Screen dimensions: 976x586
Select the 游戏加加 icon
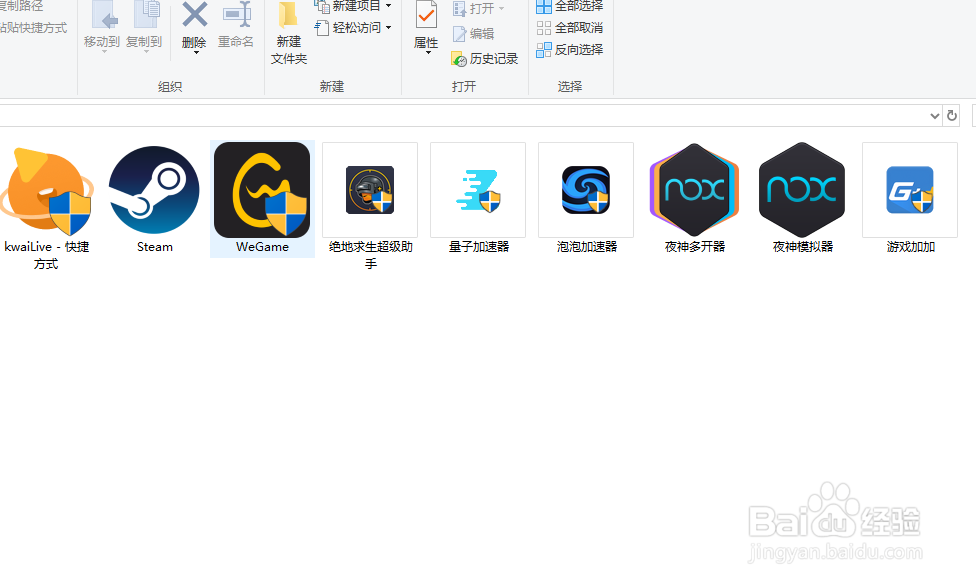click(910, 190)
